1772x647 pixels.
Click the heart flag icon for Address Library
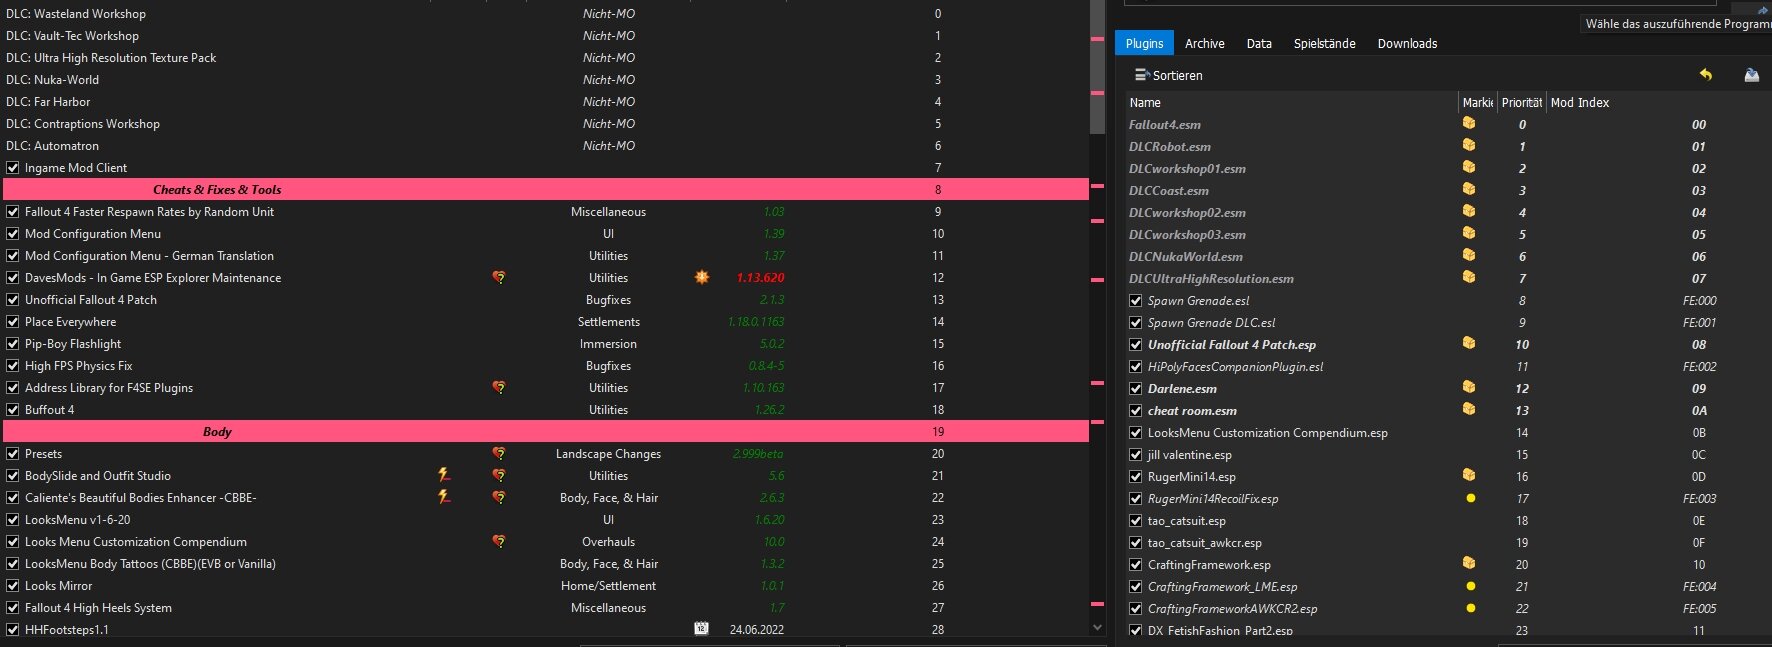click(x=499, y=387)
